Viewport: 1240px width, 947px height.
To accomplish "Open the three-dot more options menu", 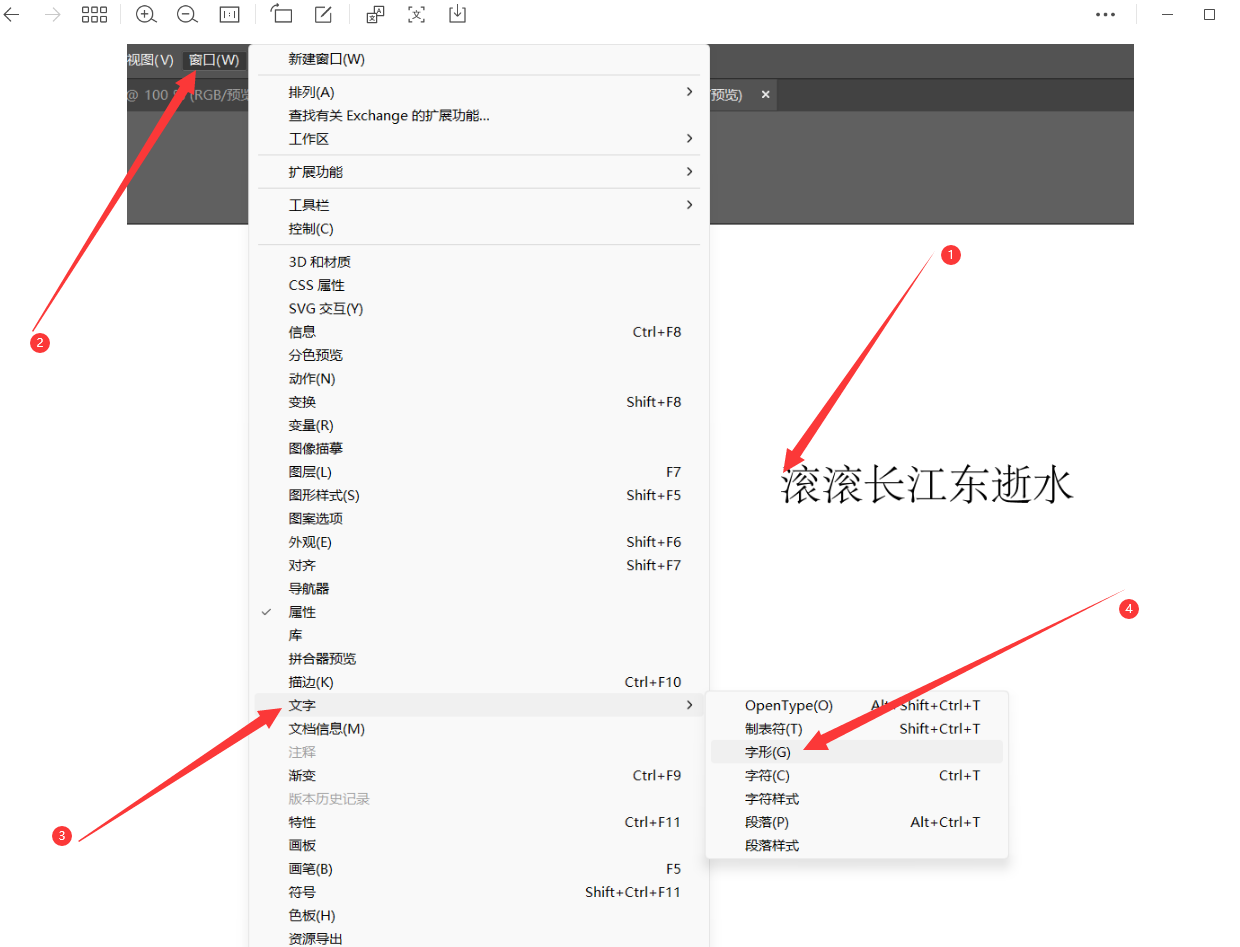I will [1105, 15].
